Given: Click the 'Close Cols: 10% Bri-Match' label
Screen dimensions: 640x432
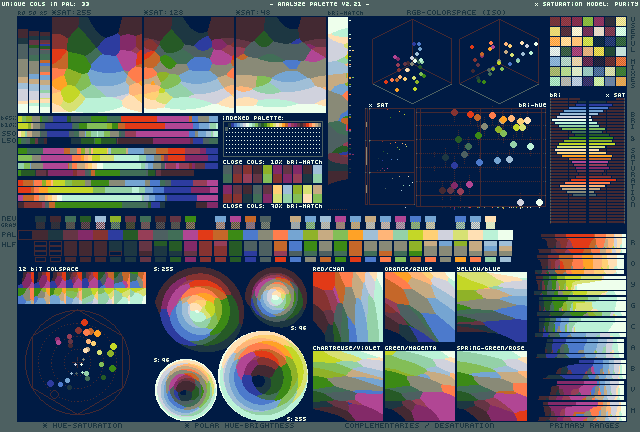Looking at the screenshot, I should coord(272,162).
